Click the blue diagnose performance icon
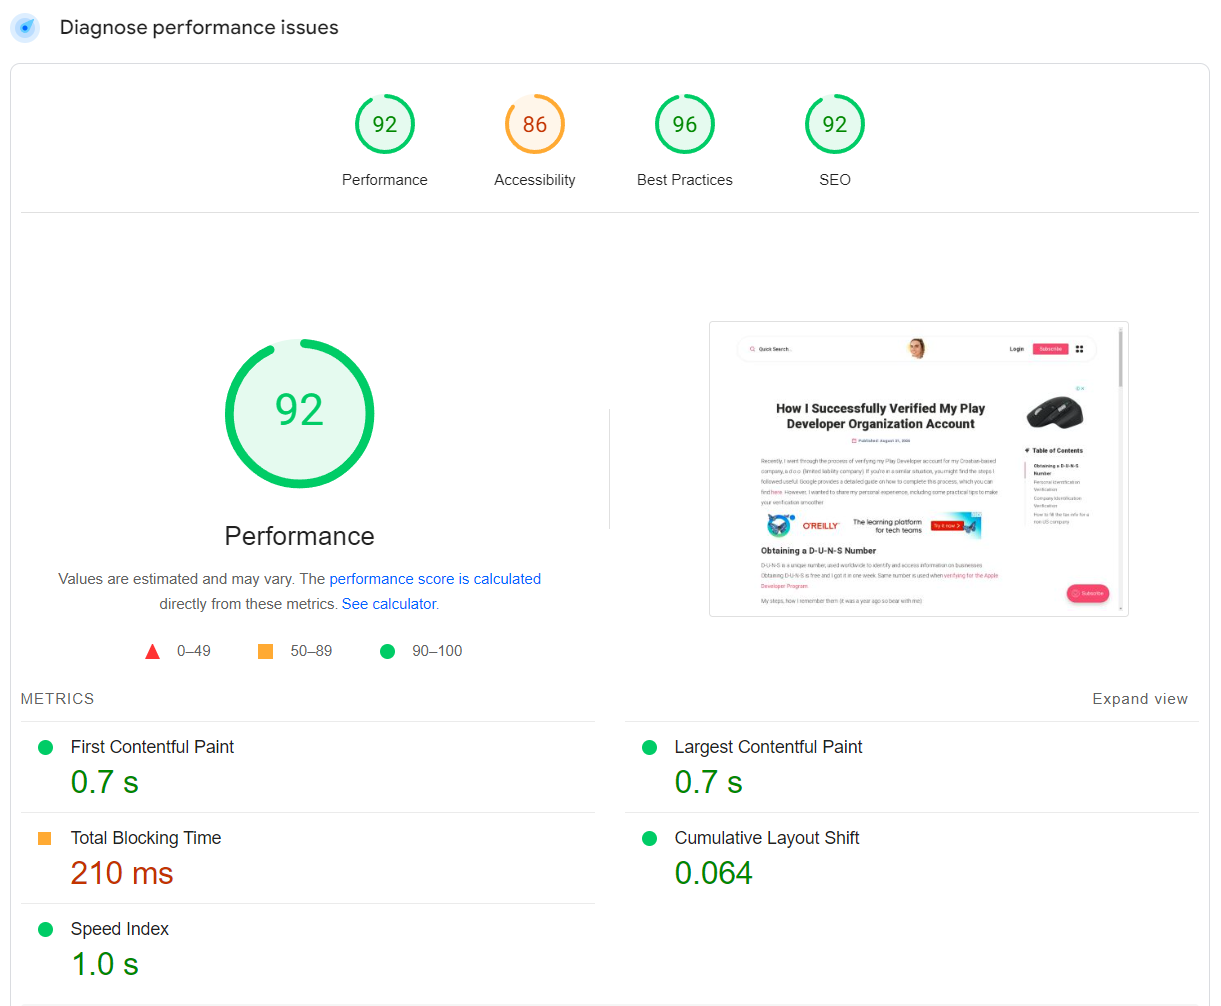Viewport: 1221px width, 1006px height. point(25,28)
